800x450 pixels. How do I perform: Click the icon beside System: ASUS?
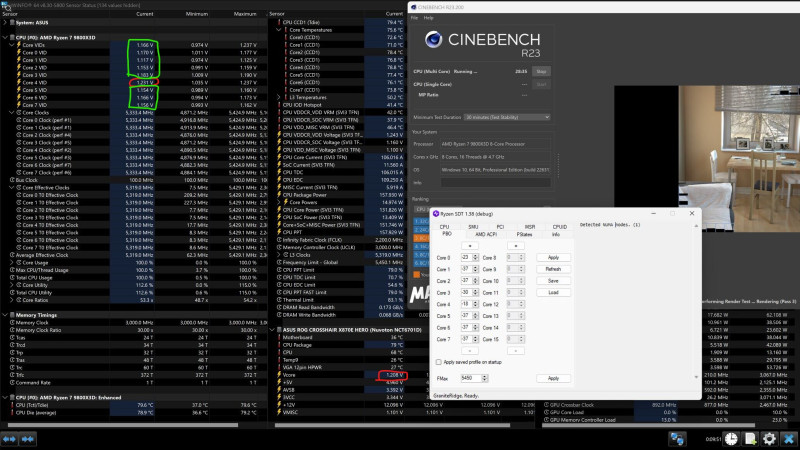[12, 22]
